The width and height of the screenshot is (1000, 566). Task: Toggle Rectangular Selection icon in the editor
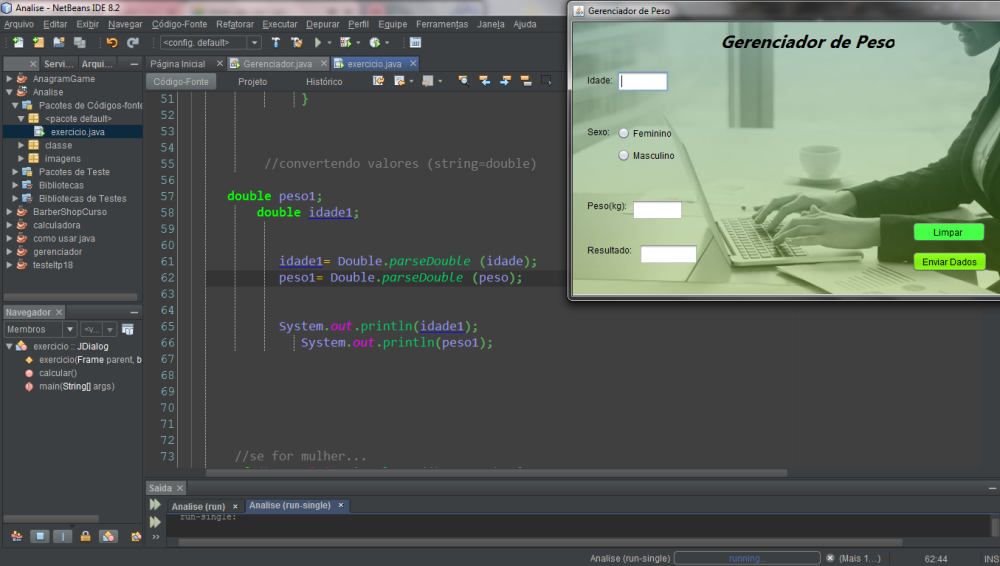coord(547,80)
